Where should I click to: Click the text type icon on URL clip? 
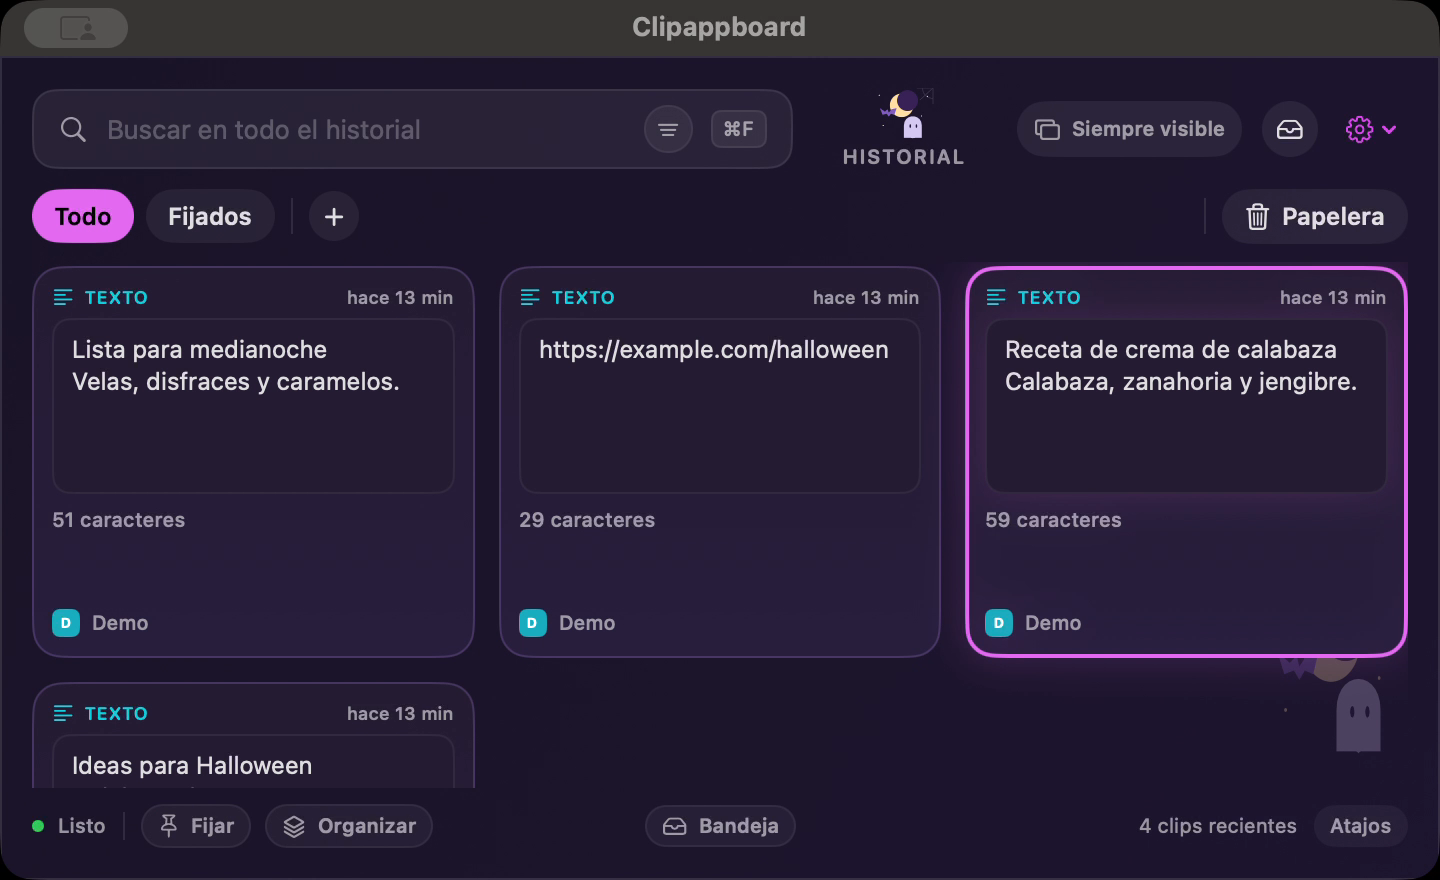tap(530, 297)
